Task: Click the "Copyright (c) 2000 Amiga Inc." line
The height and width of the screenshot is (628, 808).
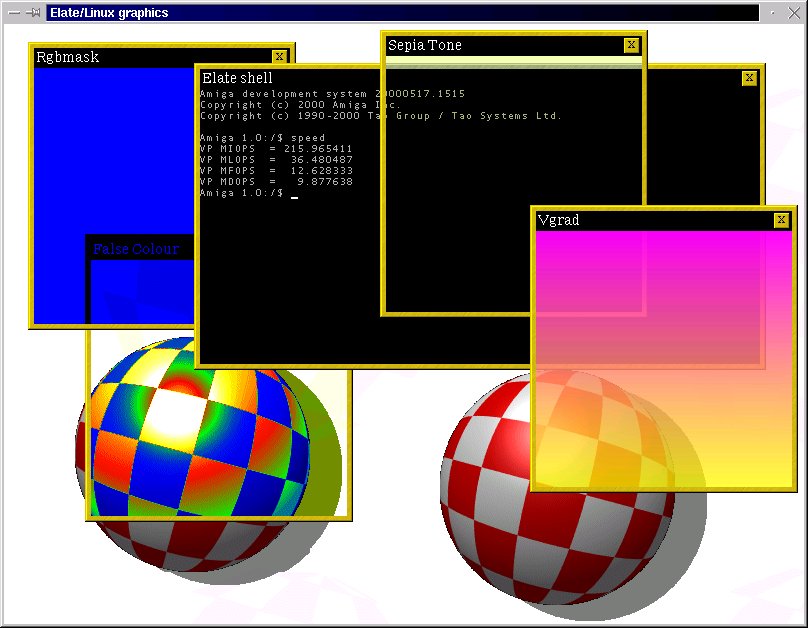Action: 300,105
